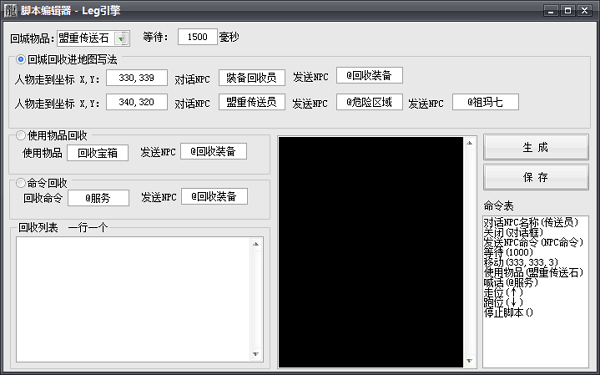Click the 保存 button
The height and width of the screenshot is (375, 600).
click(x=536, y=177)
